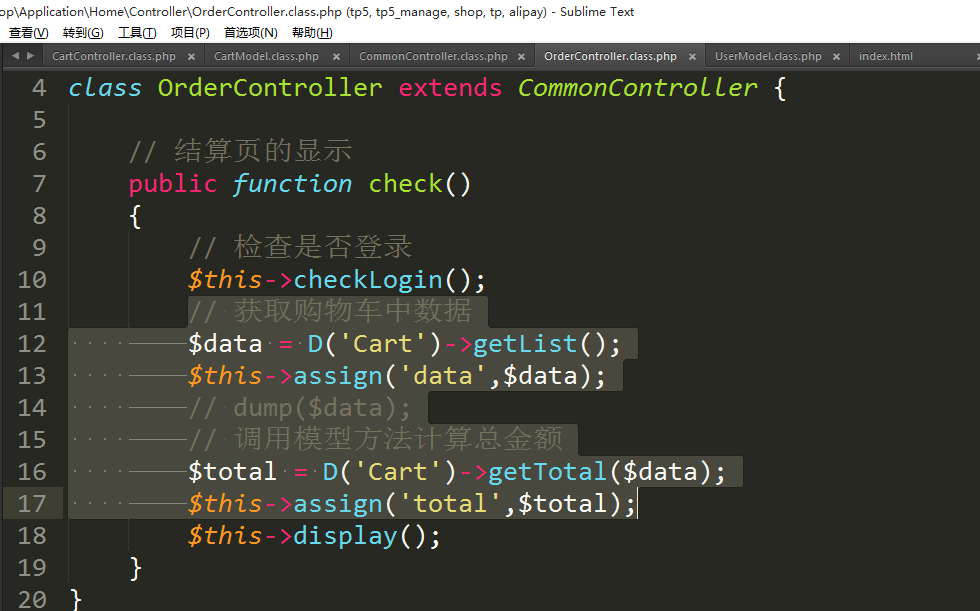
Task: Switch to the index.html tab
Action: coord(885,57)
